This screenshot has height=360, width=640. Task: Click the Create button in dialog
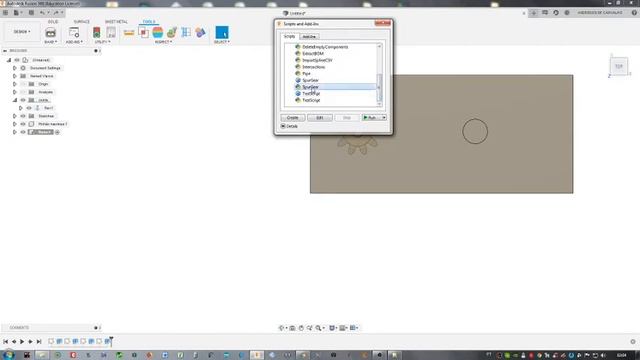pyautogui.click(x=293, y=118)
